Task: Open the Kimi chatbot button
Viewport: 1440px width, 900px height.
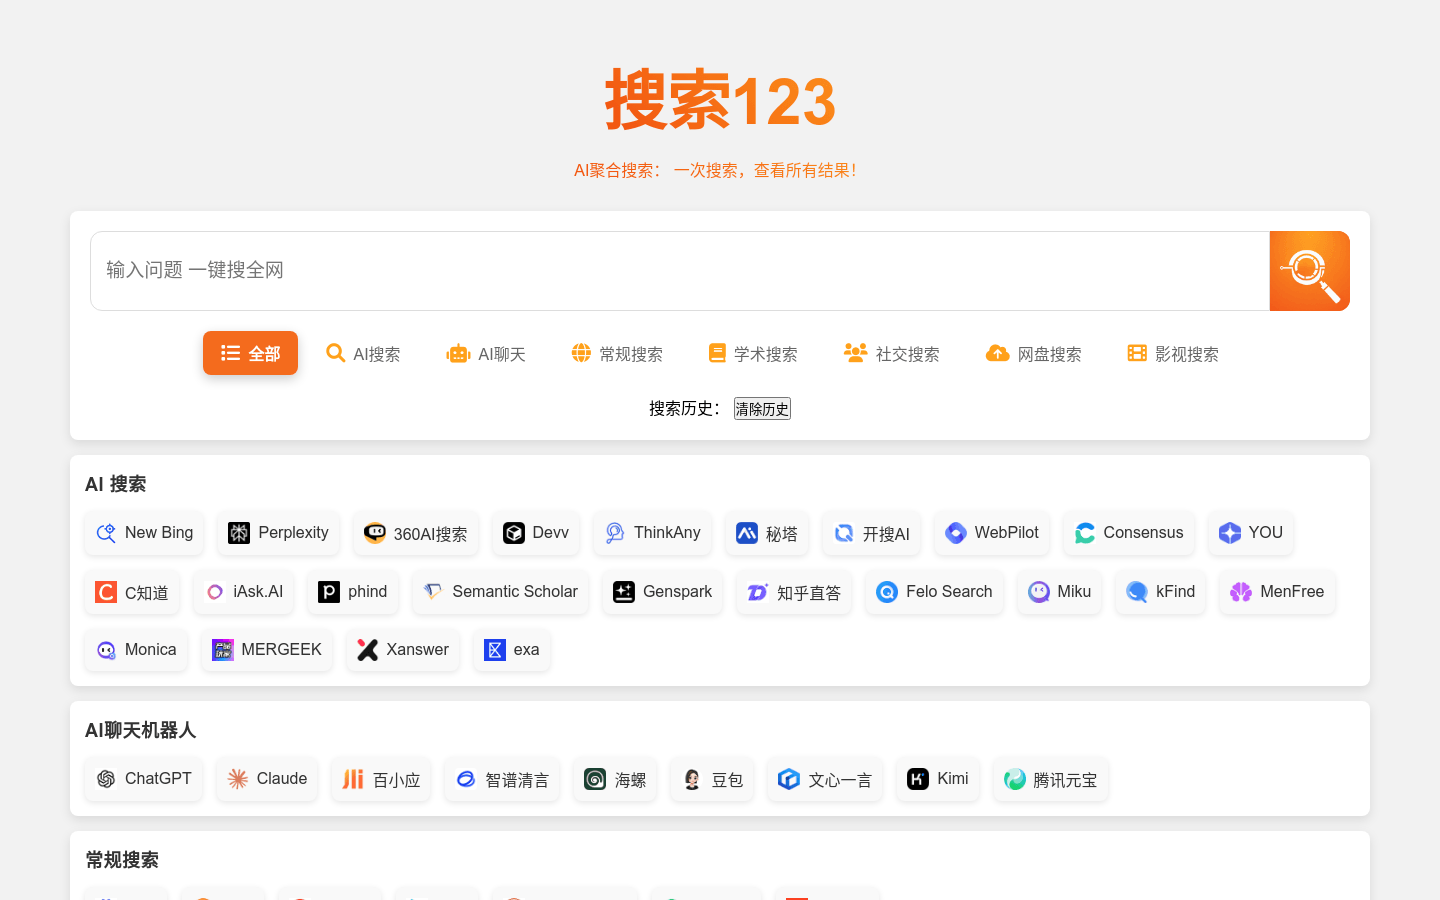Action: pyautogui.click(x=938, y=779)
